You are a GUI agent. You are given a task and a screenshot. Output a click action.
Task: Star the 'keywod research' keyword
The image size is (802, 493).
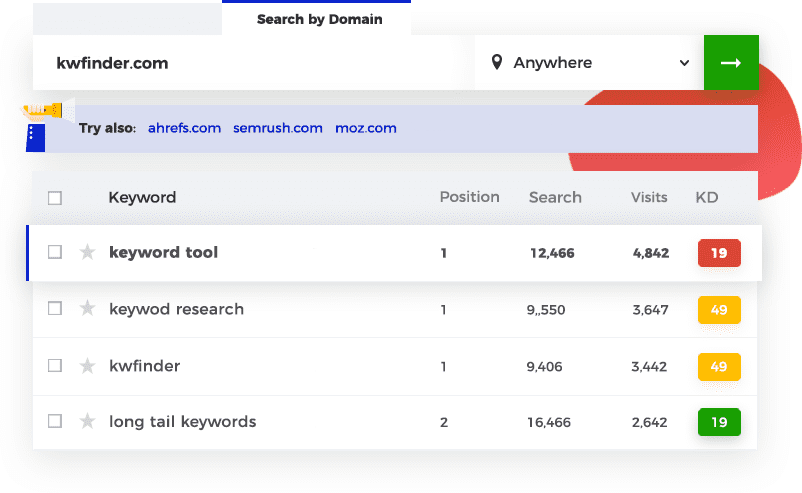pyautogui.click(x=87, y=309)
